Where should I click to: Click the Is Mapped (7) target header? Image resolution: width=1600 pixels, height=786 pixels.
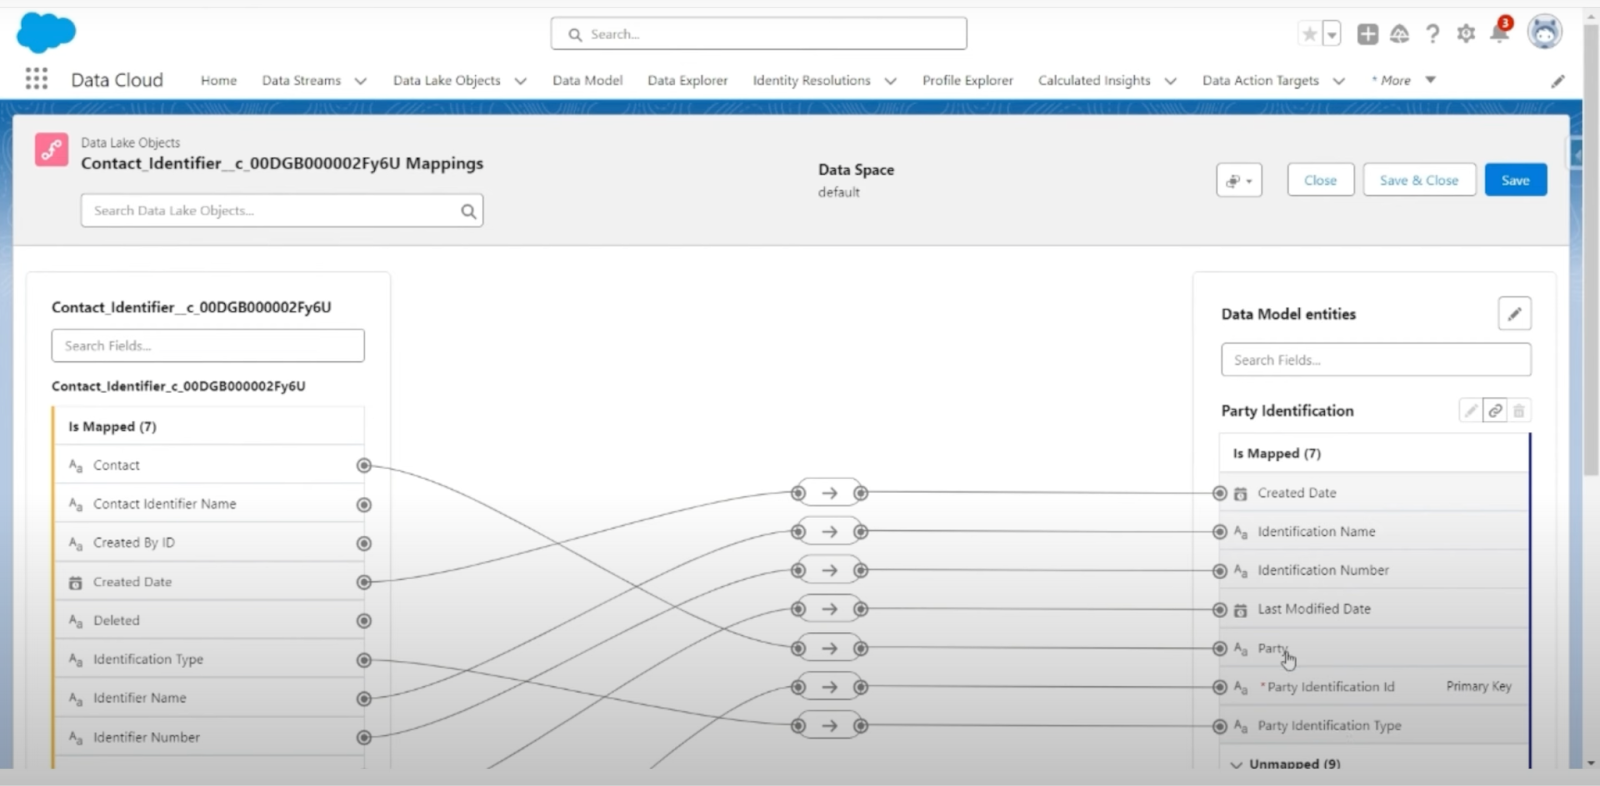coord(1374,454)
